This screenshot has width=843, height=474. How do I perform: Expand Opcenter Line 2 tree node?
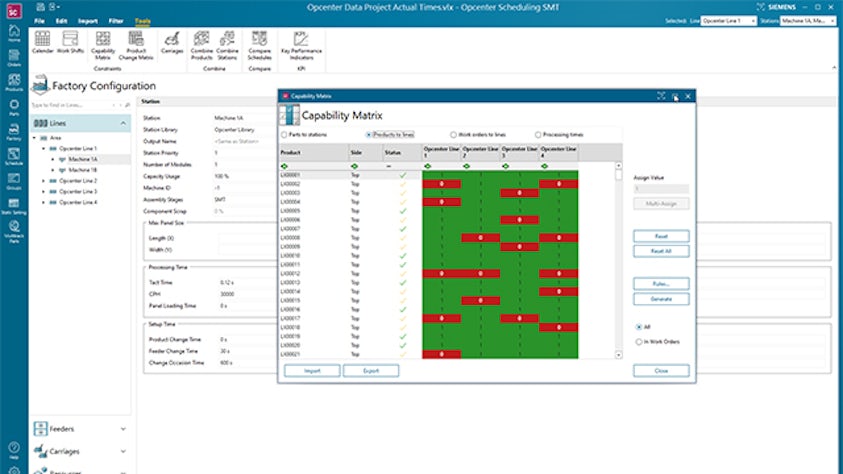tap(44, 181)
